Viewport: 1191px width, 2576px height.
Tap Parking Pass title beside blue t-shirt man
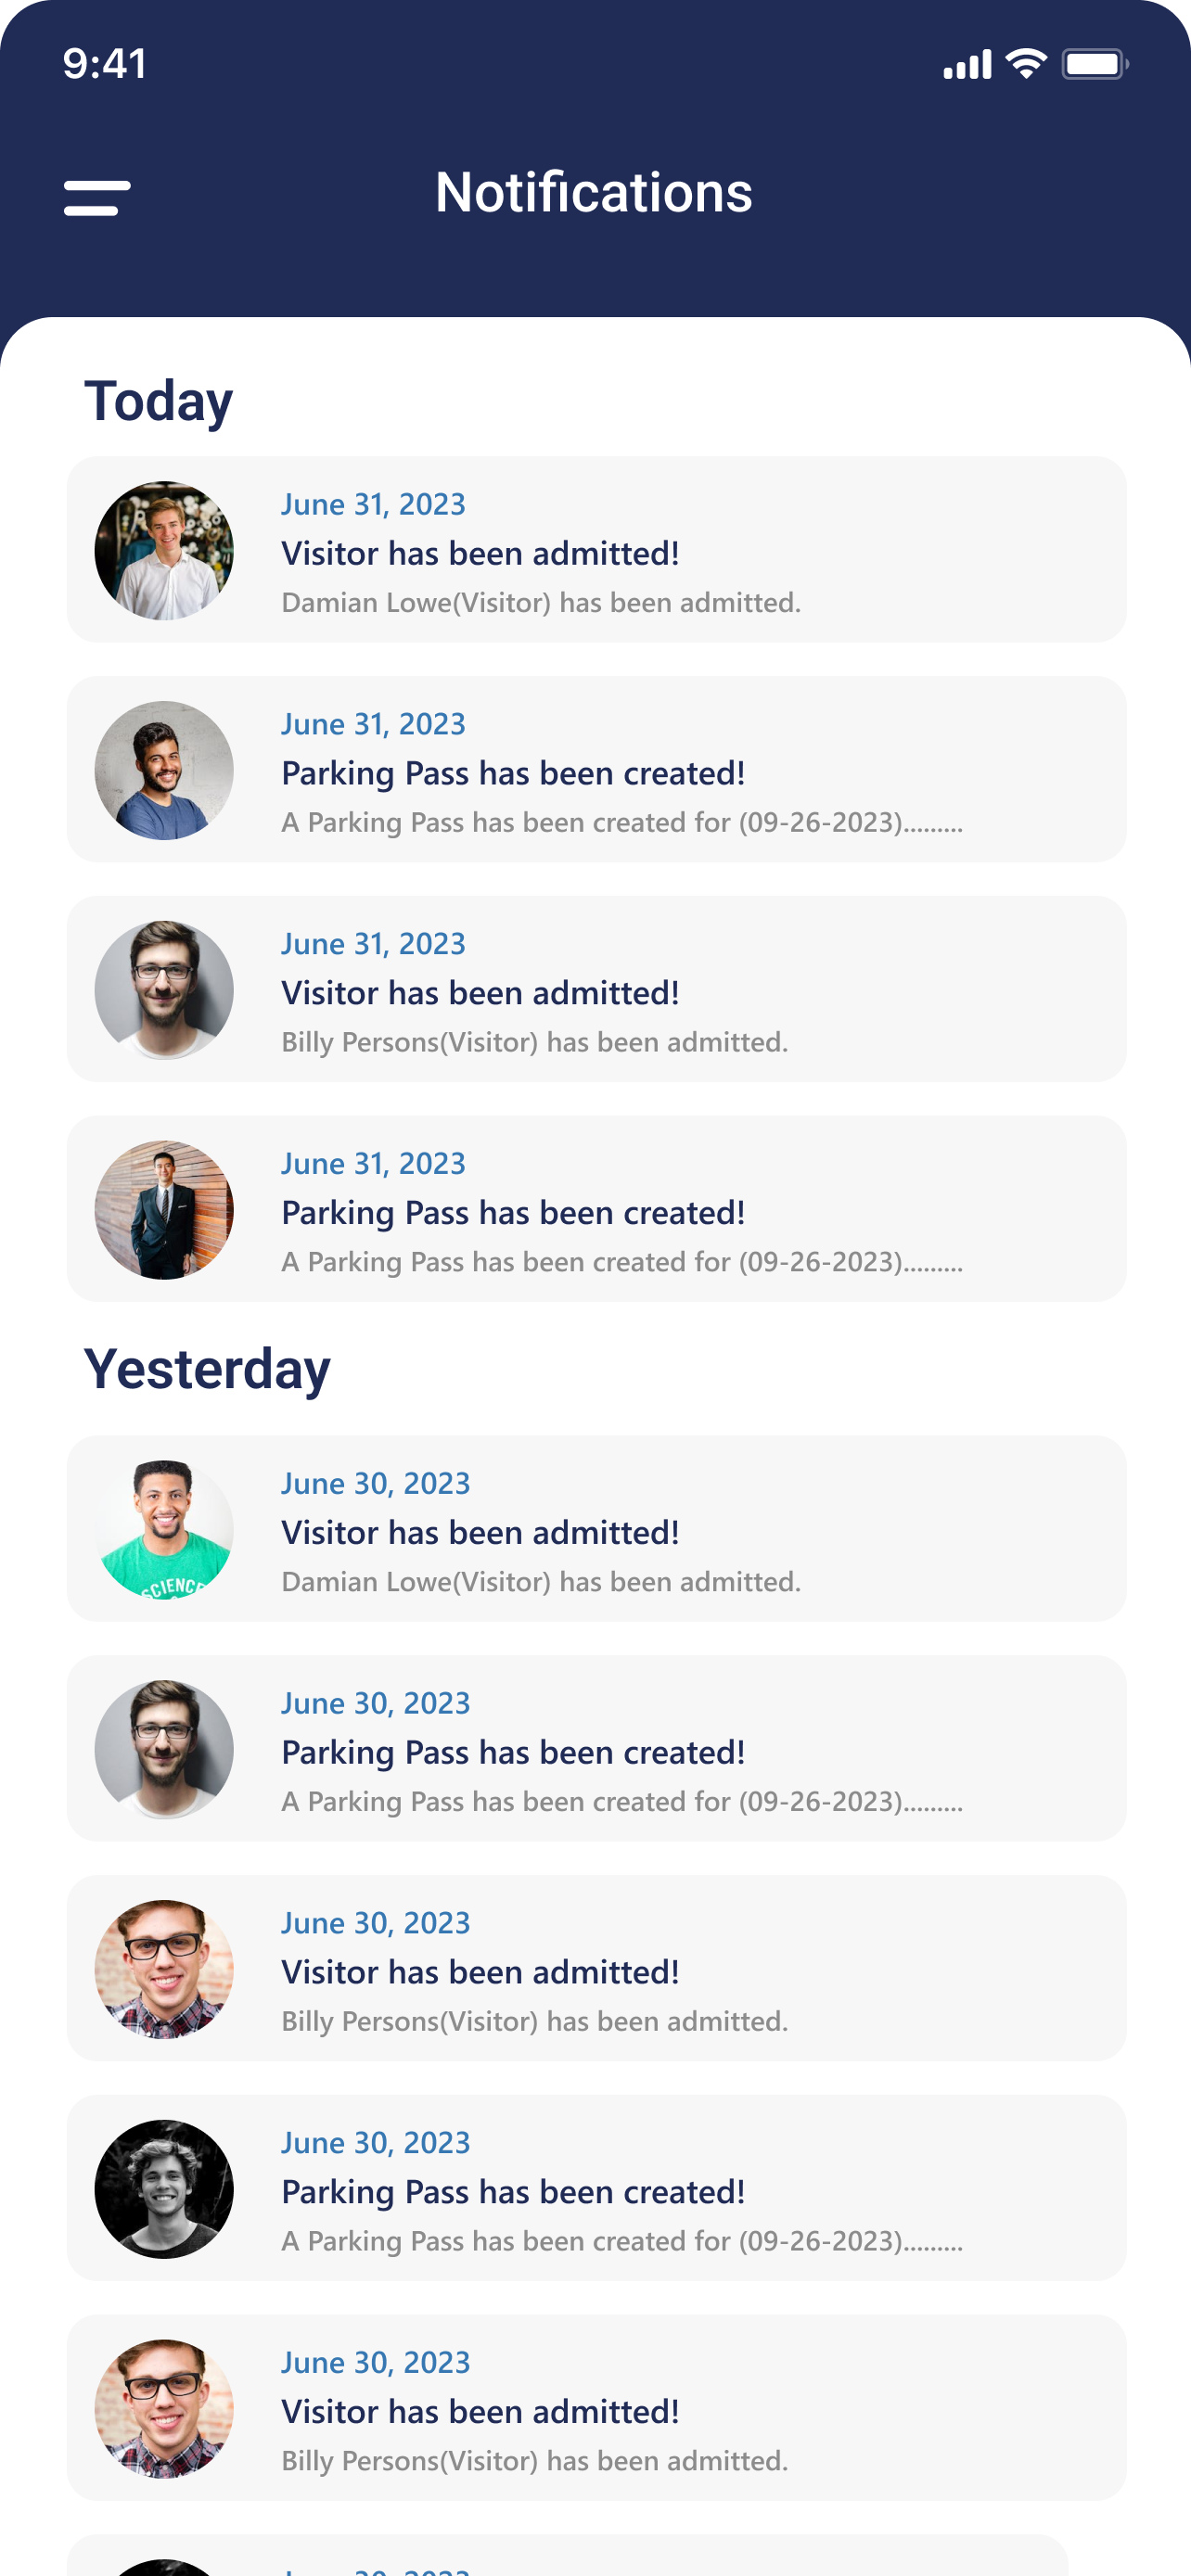tap(513, 774)
